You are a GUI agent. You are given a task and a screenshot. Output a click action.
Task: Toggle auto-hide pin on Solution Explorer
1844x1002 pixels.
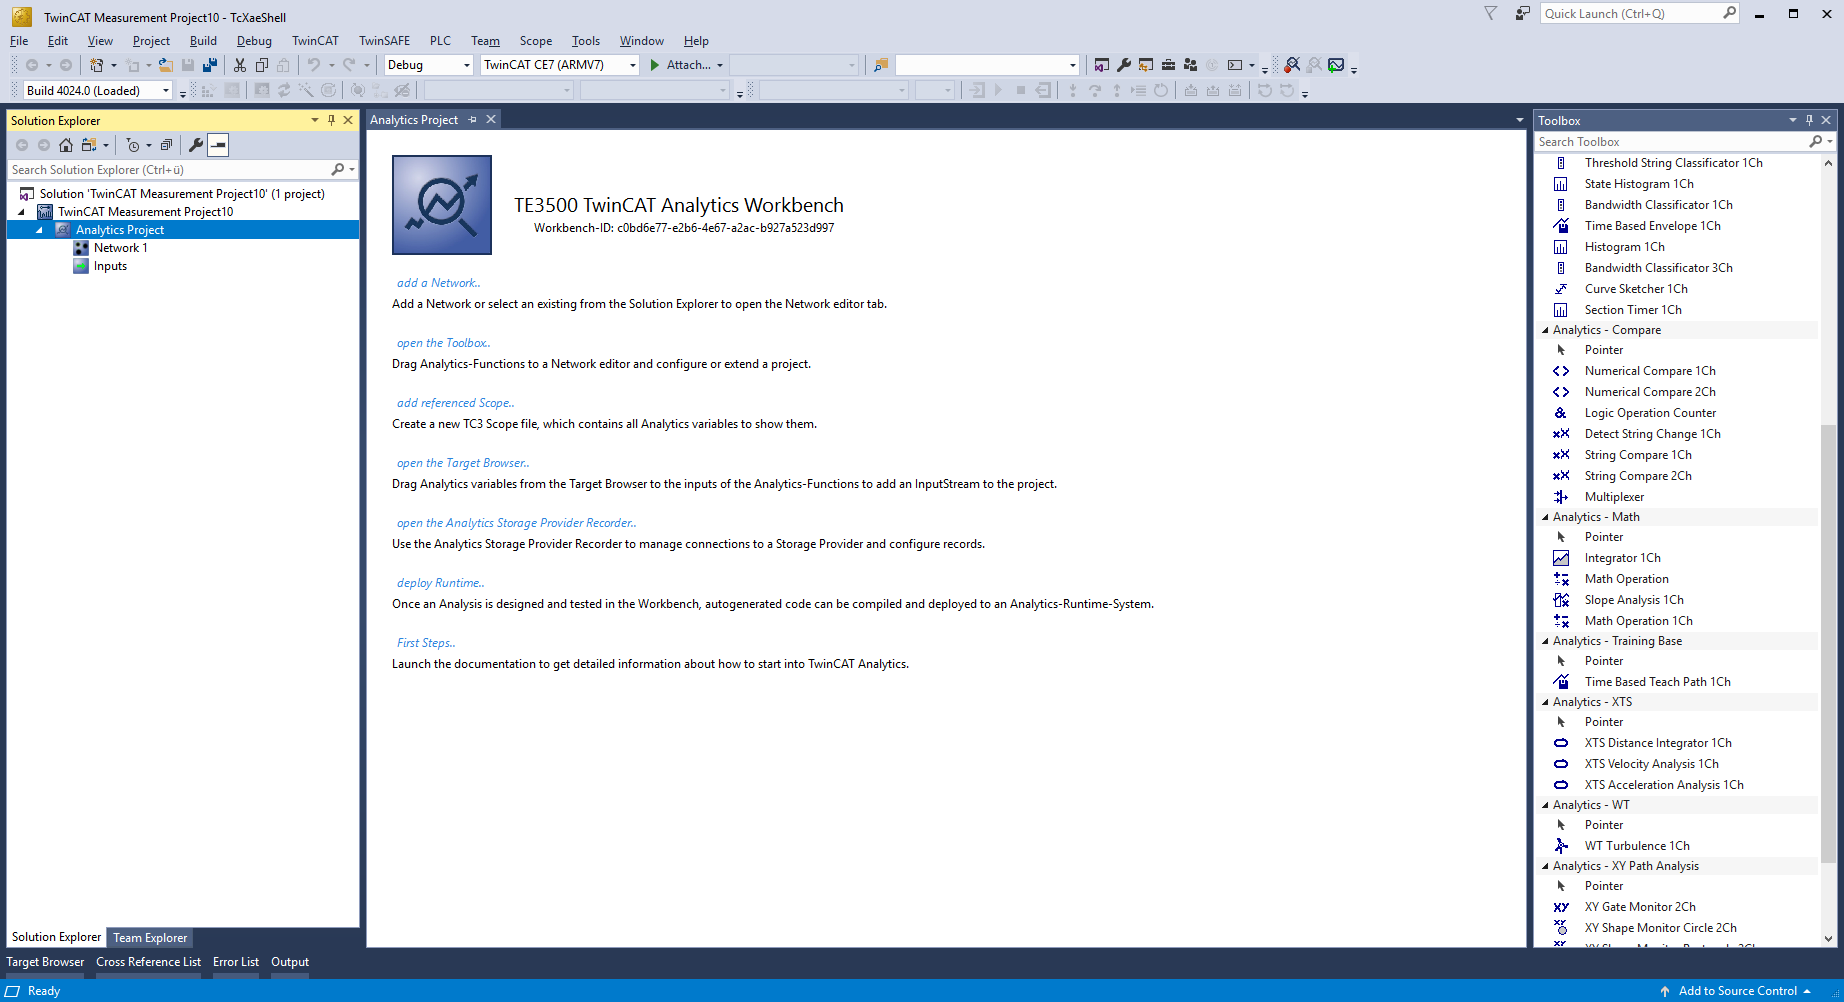[x=331, y=120]
